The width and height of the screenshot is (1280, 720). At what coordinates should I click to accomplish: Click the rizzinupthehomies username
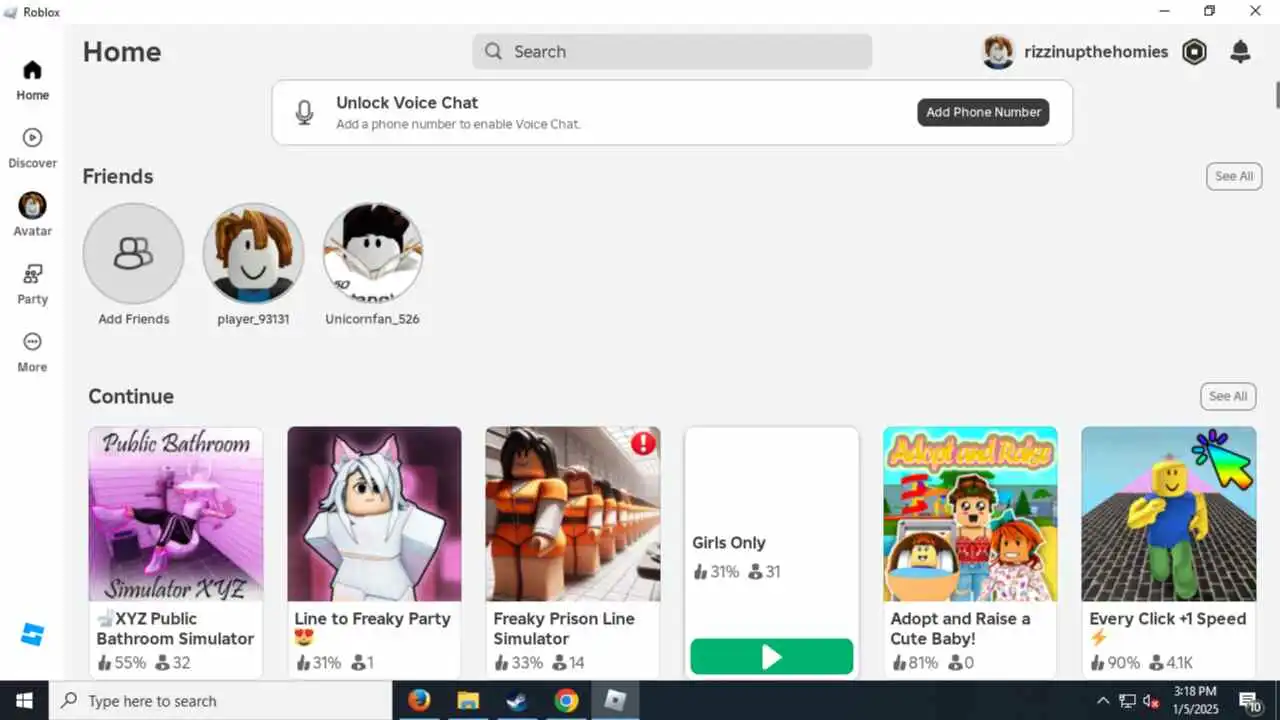[1096, 52]
